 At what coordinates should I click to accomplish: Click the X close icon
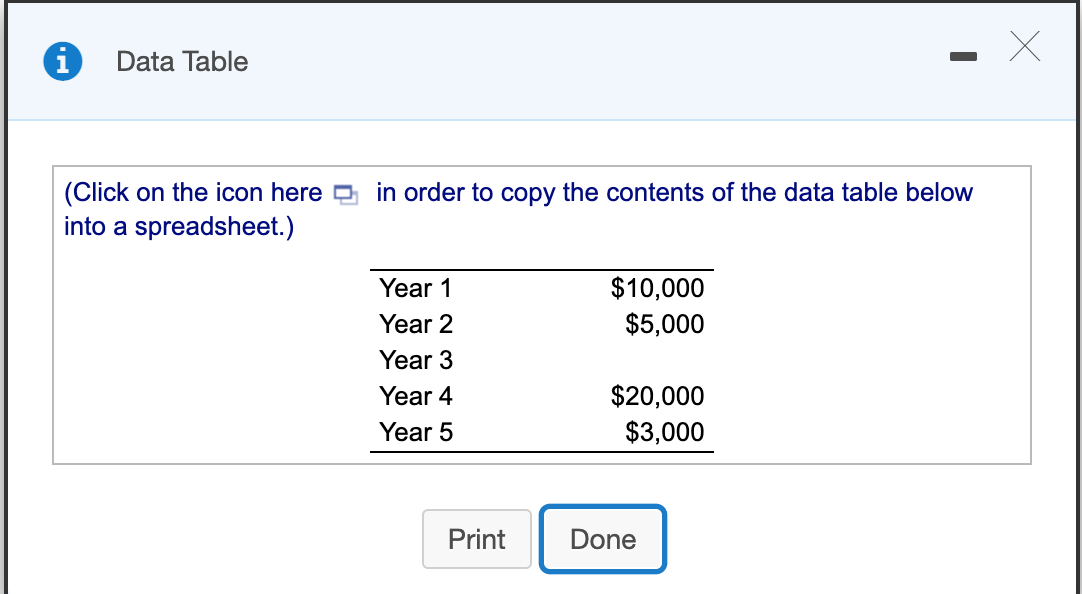pyautogui.click(x=1024, y=47)
